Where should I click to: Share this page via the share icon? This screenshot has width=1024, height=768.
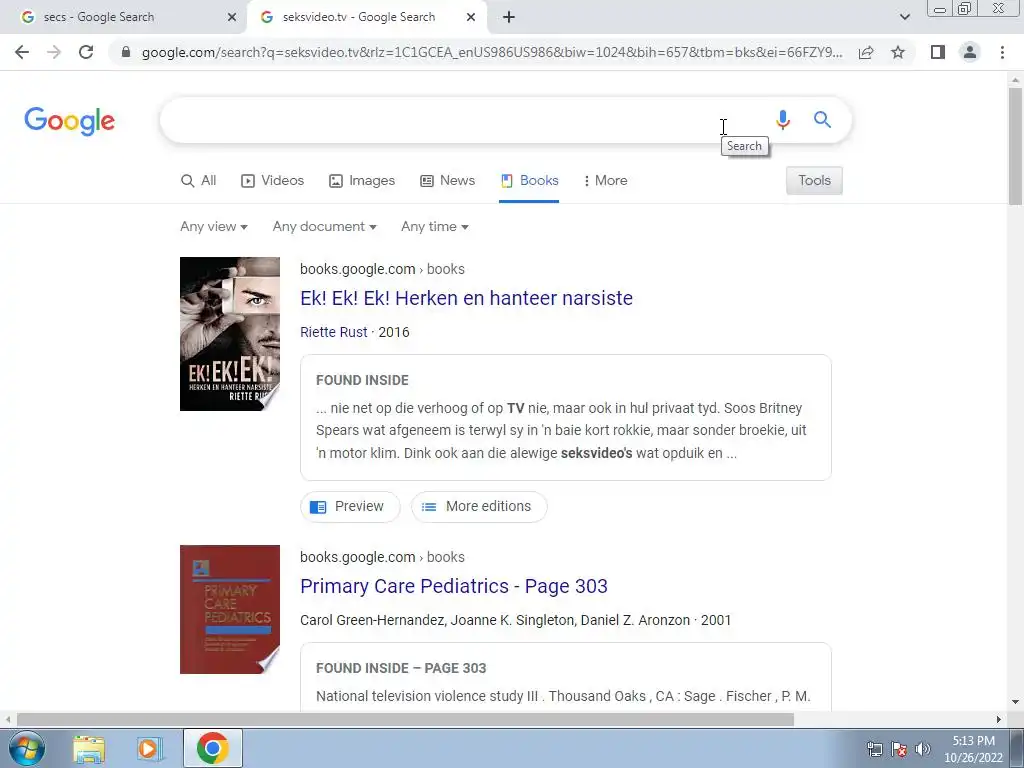tap(866, 52)
